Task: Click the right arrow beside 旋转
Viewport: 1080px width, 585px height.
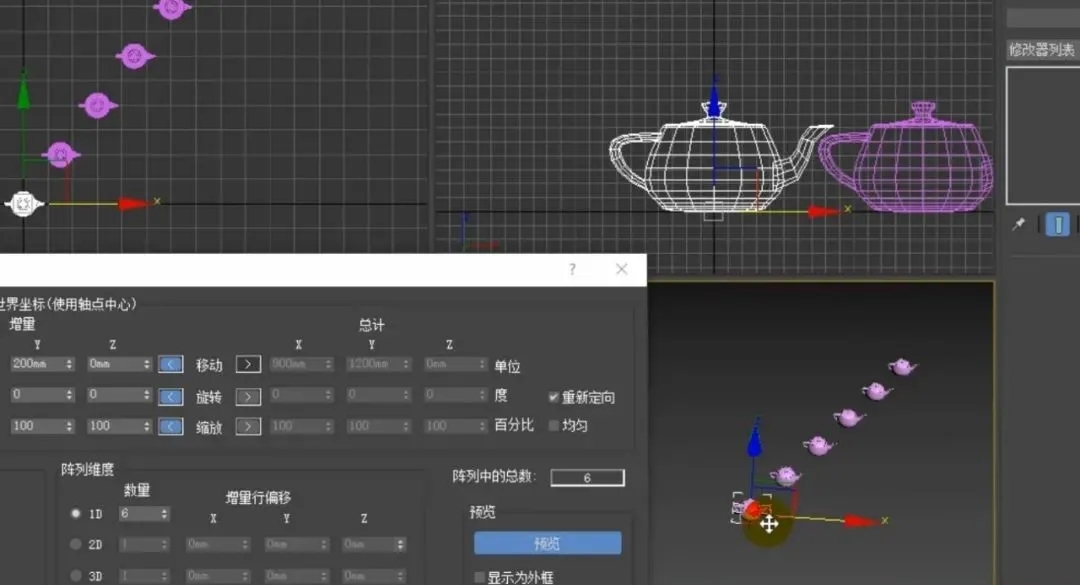Action: click(248, 396)
